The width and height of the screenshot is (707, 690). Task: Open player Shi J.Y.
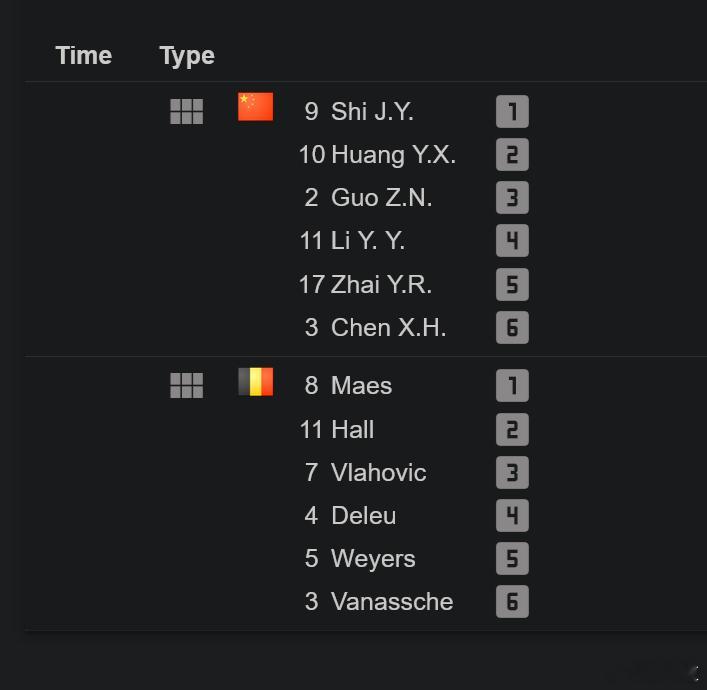coord(372,111)
